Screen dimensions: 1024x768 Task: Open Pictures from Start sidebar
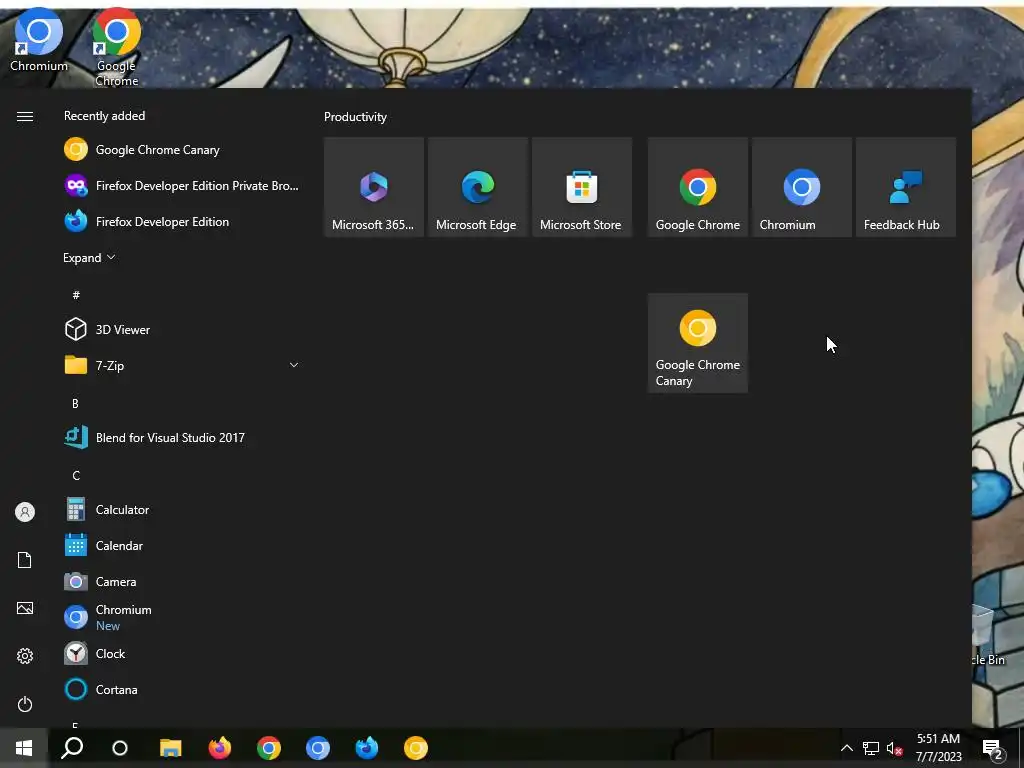tap(25, 608)
